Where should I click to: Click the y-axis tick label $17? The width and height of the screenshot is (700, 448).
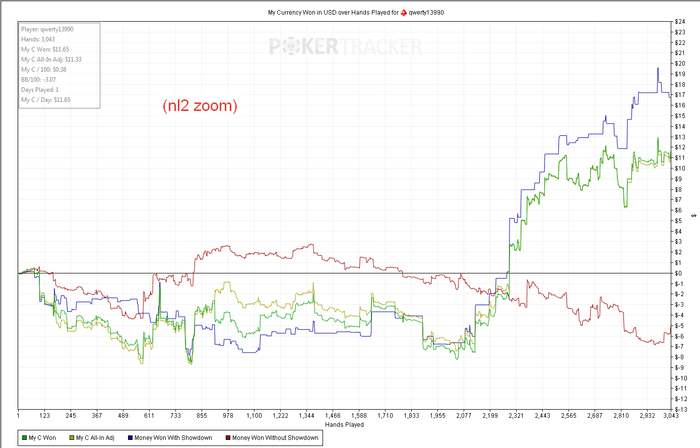[680, 95]
